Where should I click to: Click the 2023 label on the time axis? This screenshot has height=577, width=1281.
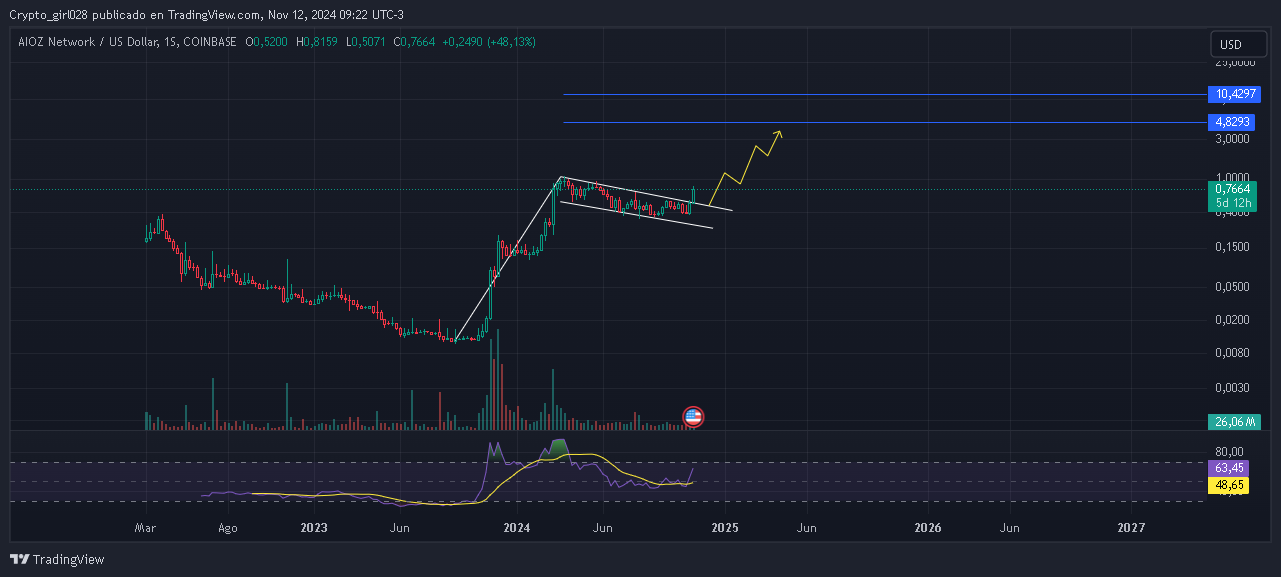(x=314, y=526)
